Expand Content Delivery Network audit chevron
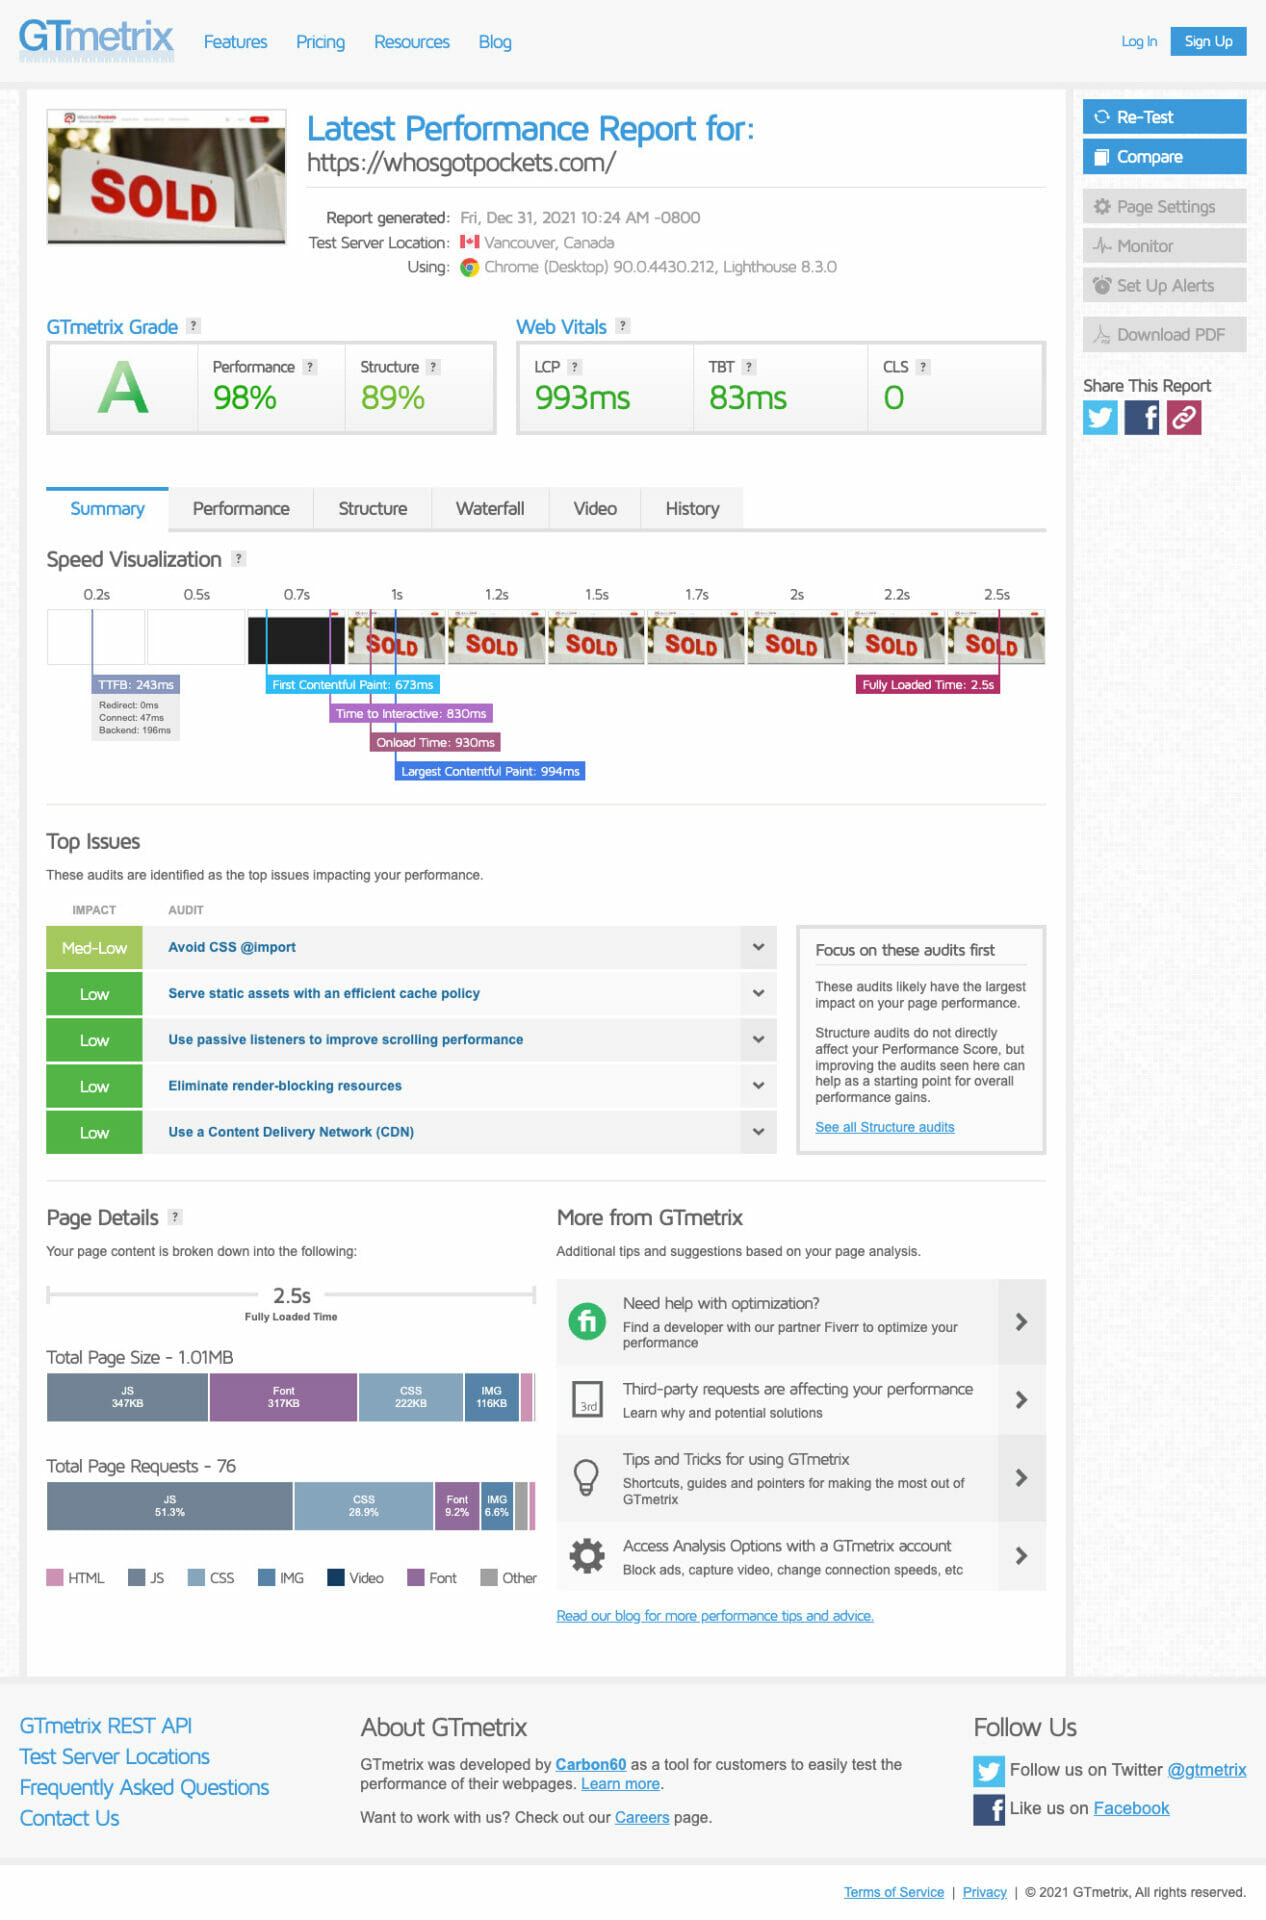Viewport: 1266px width, 1920px height. tap(758, 1131)
